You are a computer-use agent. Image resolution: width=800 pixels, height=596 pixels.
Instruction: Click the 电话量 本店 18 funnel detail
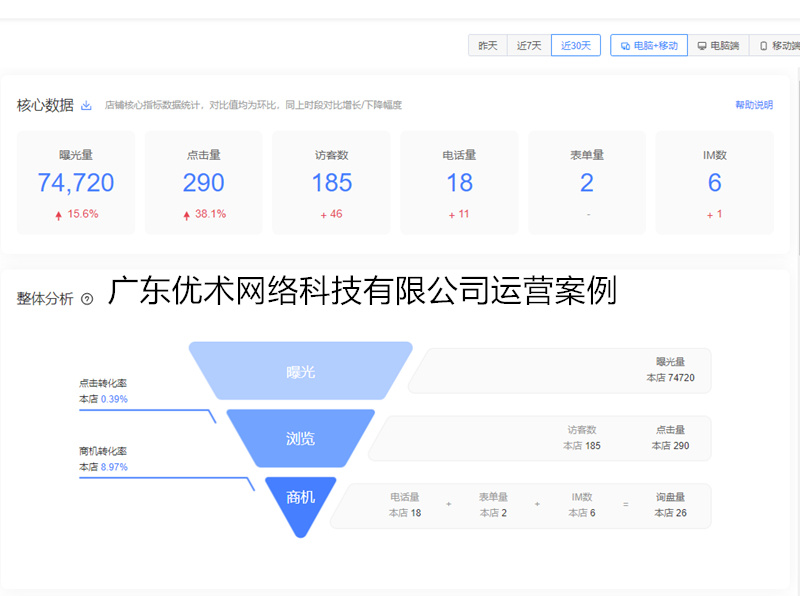click(x=405, y=505)
